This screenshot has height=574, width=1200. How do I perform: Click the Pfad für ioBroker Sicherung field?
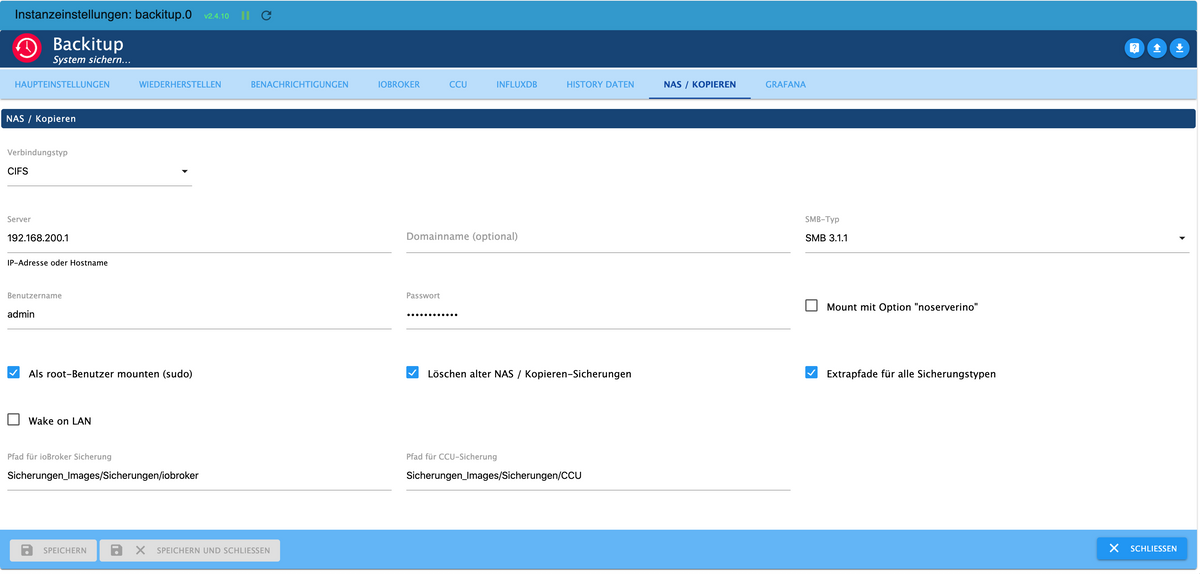pyautogui.click(x=199, y=476)
